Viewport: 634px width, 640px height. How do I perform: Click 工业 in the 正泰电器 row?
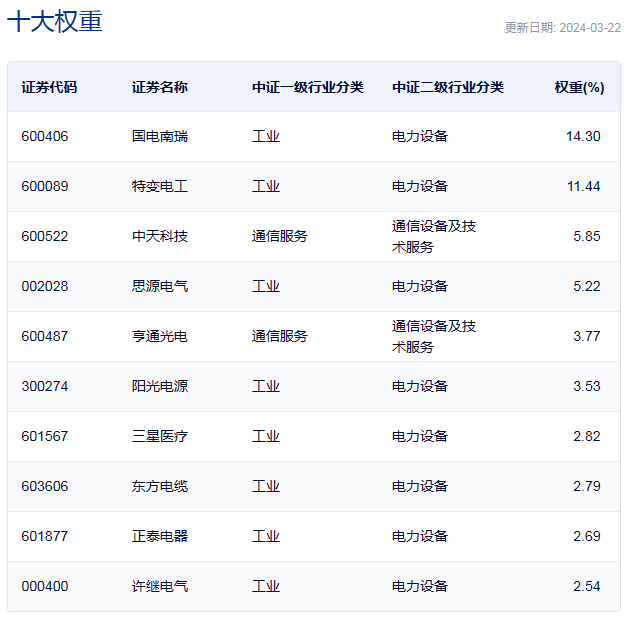pyautogui.click(x=266, y=536)
